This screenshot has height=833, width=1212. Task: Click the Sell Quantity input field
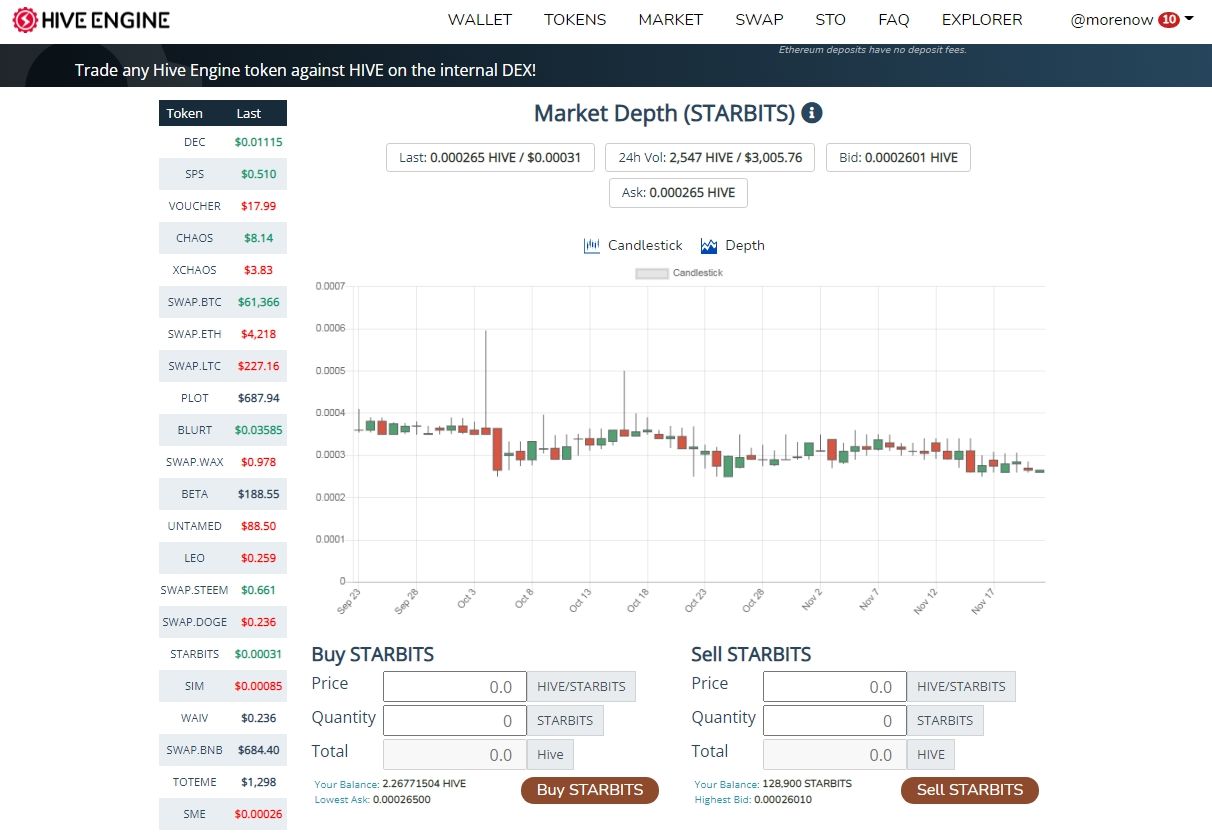pyautogui.click(x=835, y=721)
